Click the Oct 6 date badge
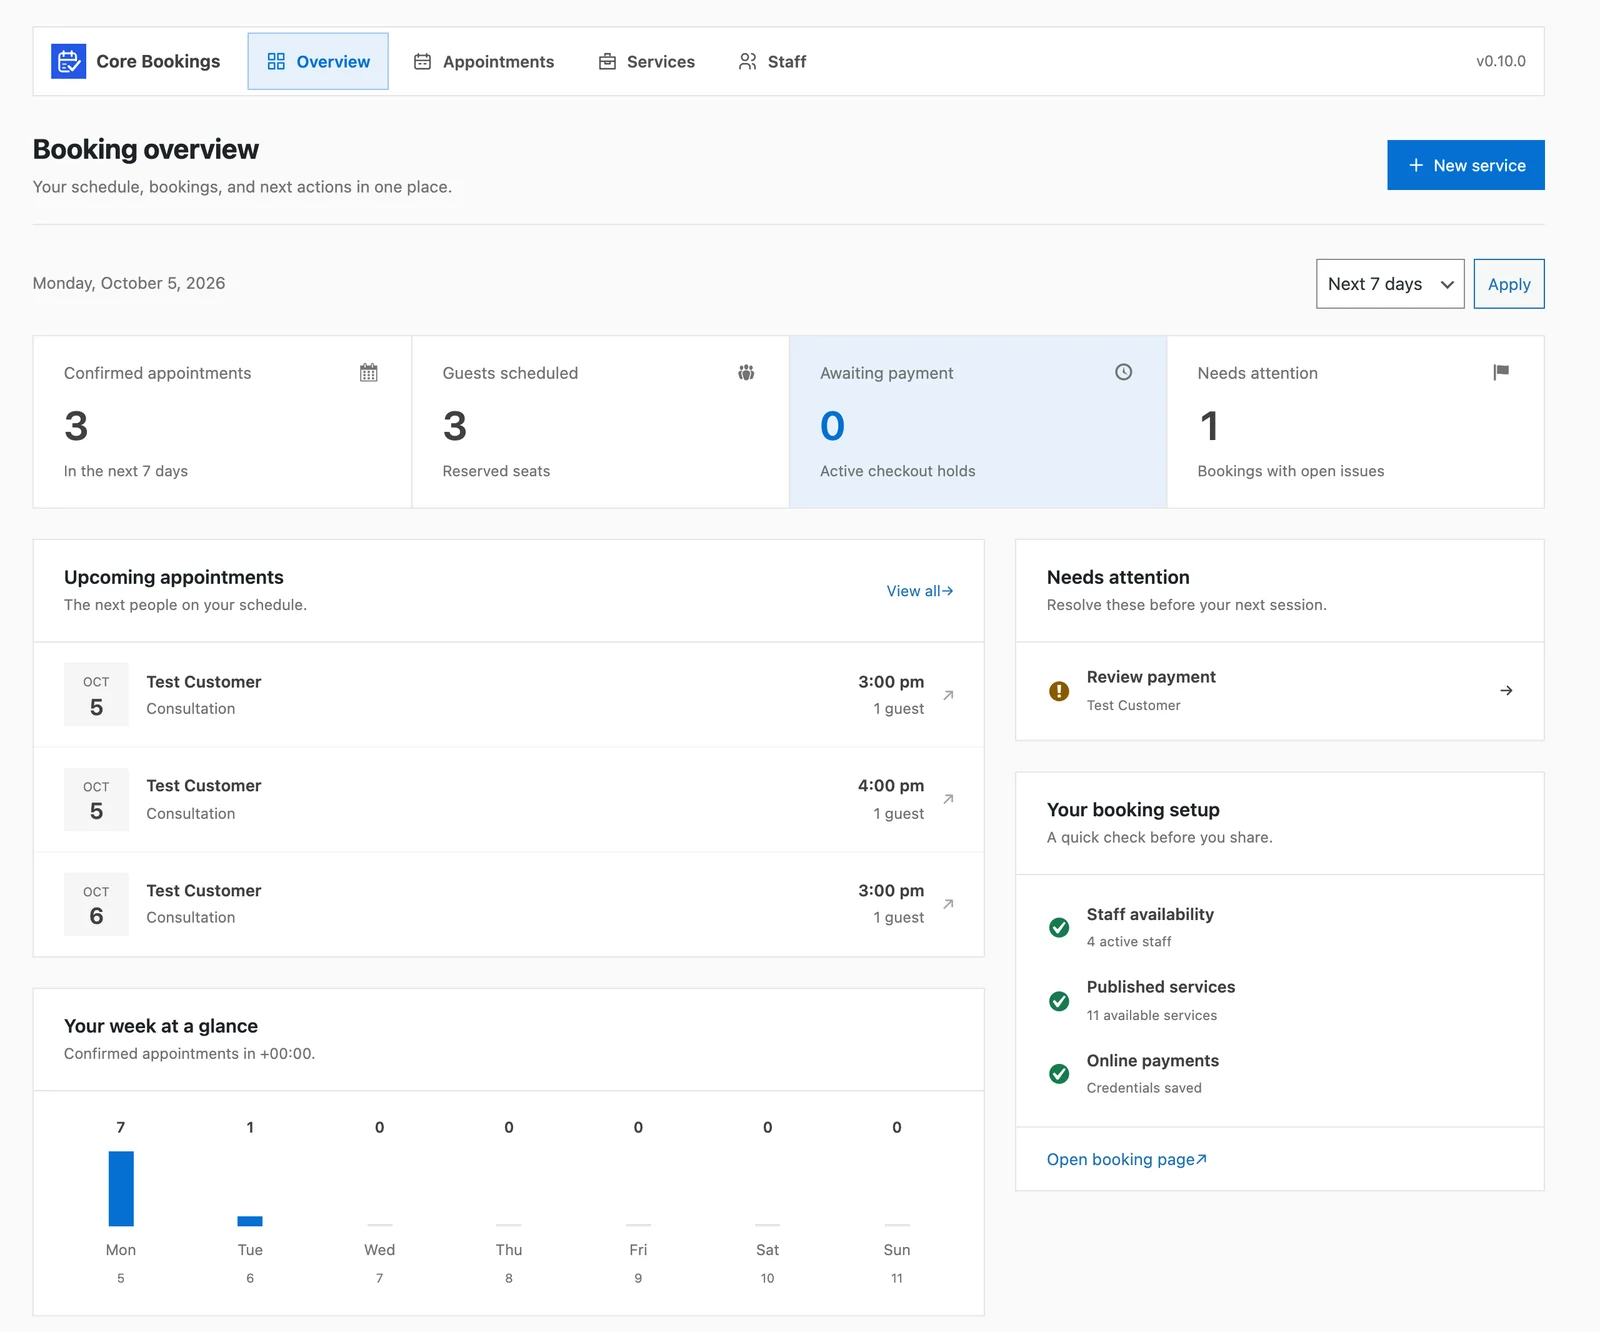The image size is (1600, 1332). [x=96, y=904]
